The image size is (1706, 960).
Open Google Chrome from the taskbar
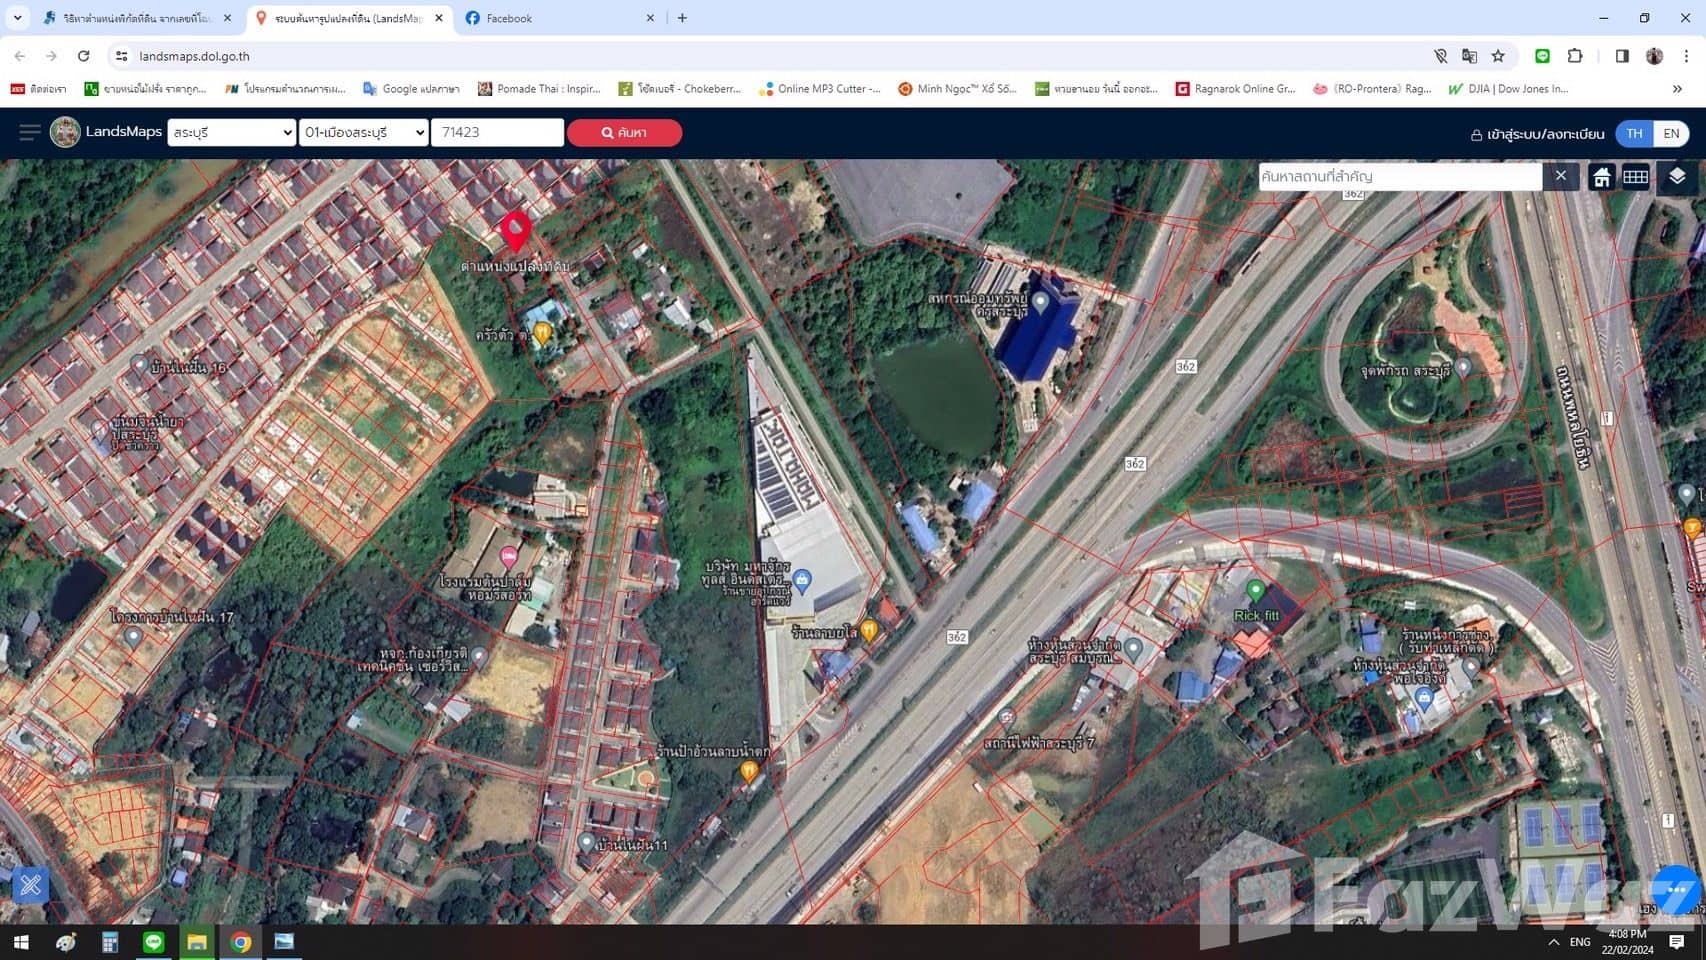tap(241, 942)
